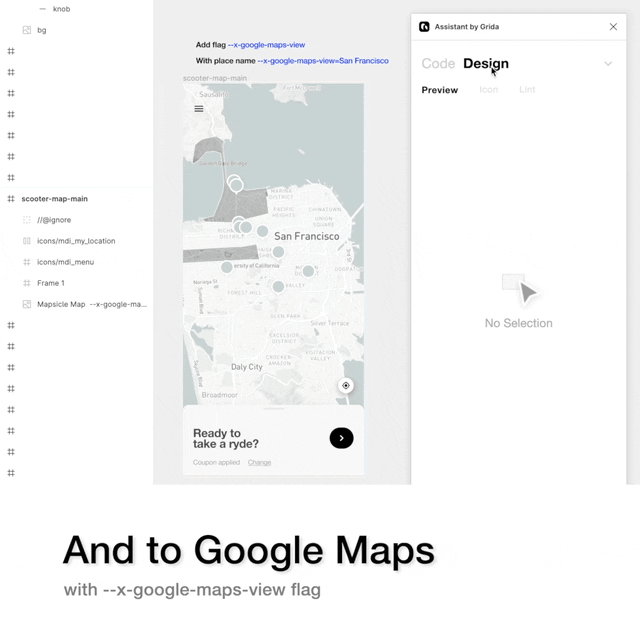Viewport: 640px width, 640px height.
Task: Click the Sausalito label on the map
Action: (x=214, y=94)
